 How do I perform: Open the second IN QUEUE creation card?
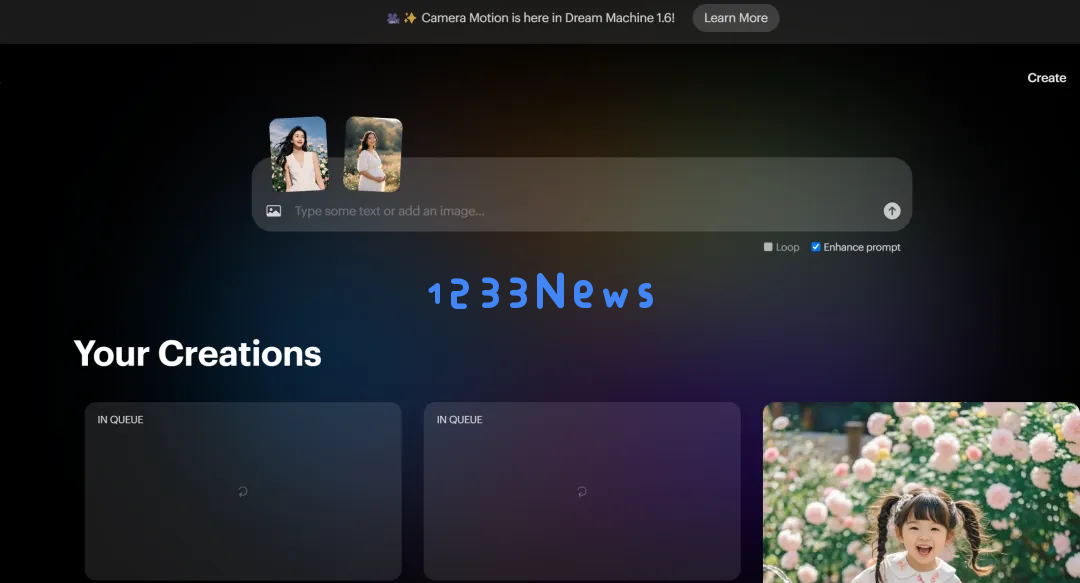click(582, 491)
